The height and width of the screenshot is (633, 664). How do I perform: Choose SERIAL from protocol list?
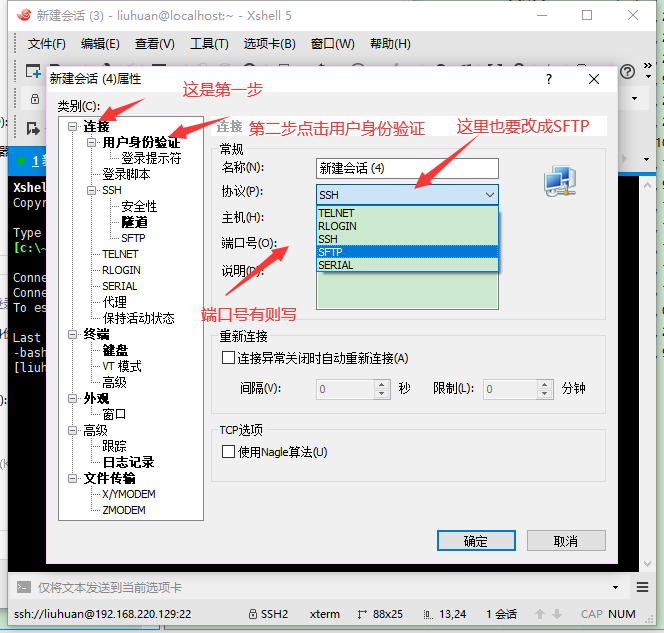coord(407,265)
